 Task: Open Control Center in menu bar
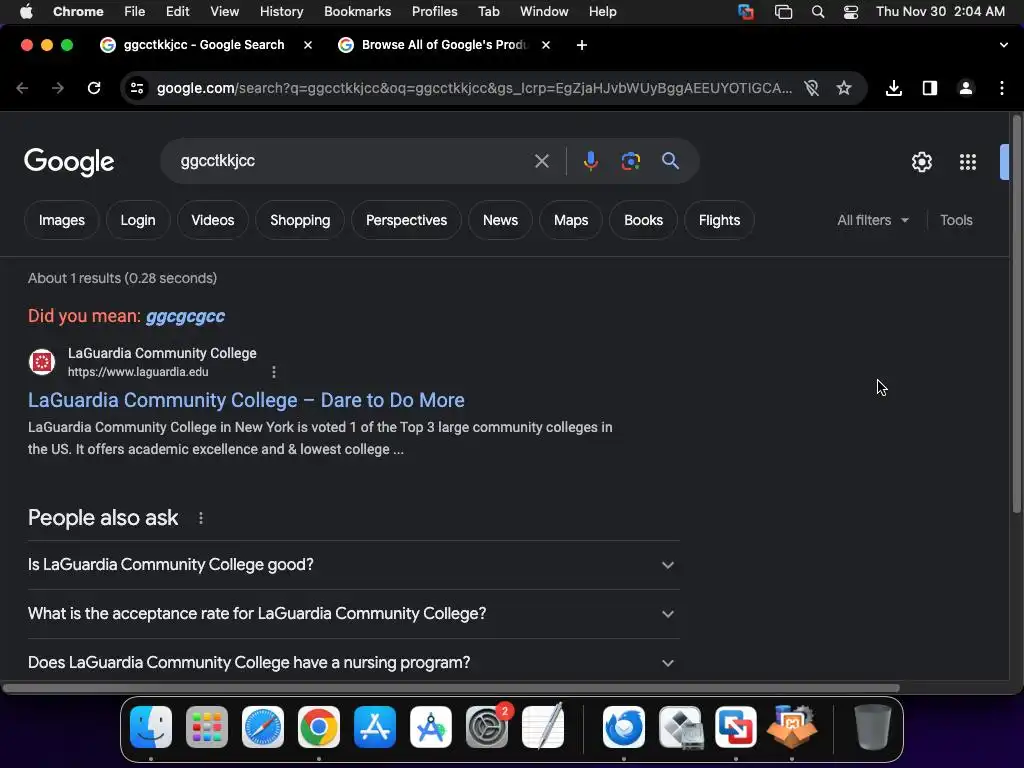click(850, 12)
